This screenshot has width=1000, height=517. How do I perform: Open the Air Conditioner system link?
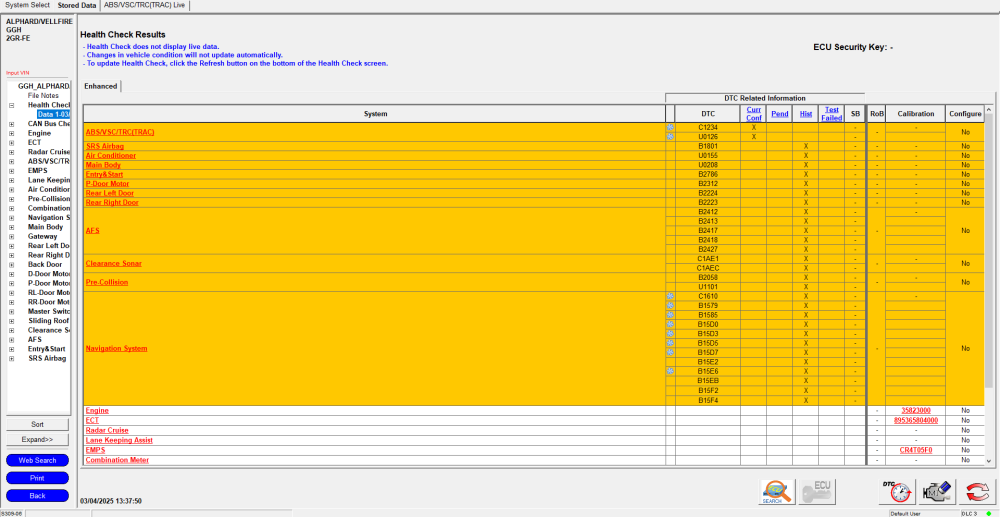[110, 156]
